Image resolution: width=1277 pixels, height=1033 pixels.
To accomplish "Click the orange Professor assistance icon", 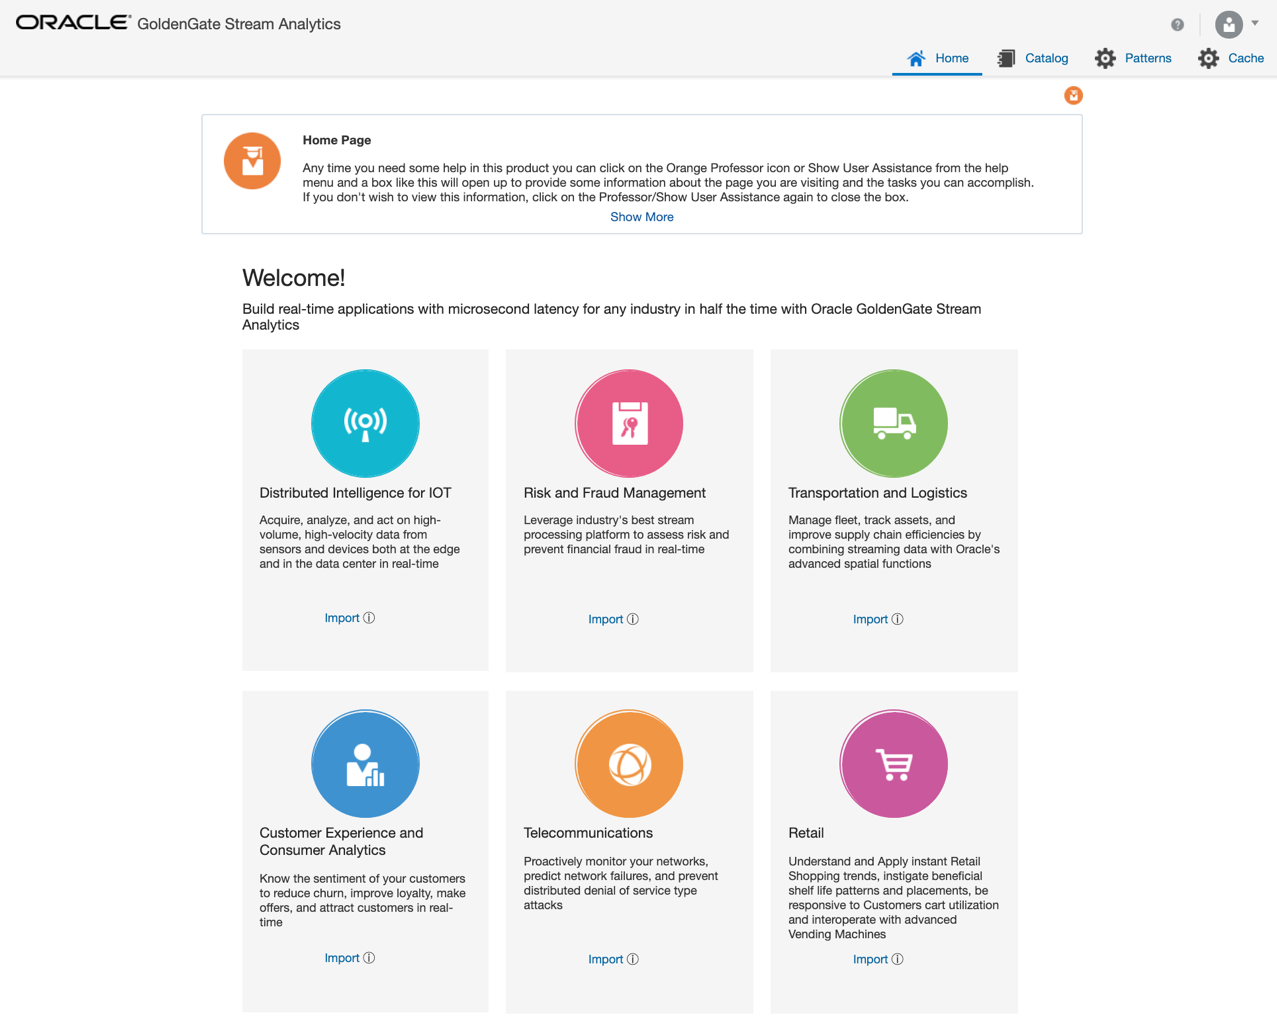I will (1073, 95).
